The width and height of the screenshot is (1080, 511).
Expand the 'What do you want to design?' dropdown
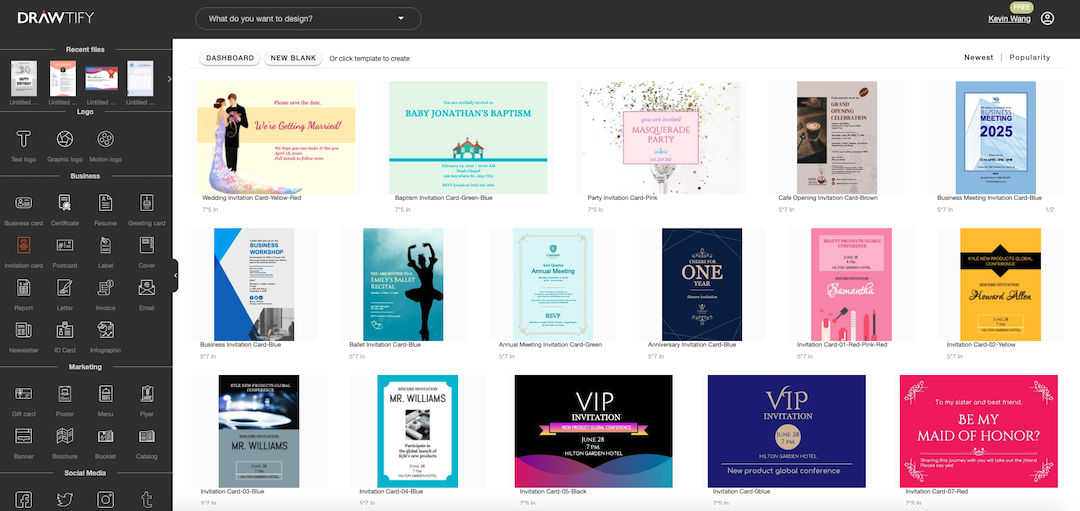pyautogui.click(x=307, y=19)
